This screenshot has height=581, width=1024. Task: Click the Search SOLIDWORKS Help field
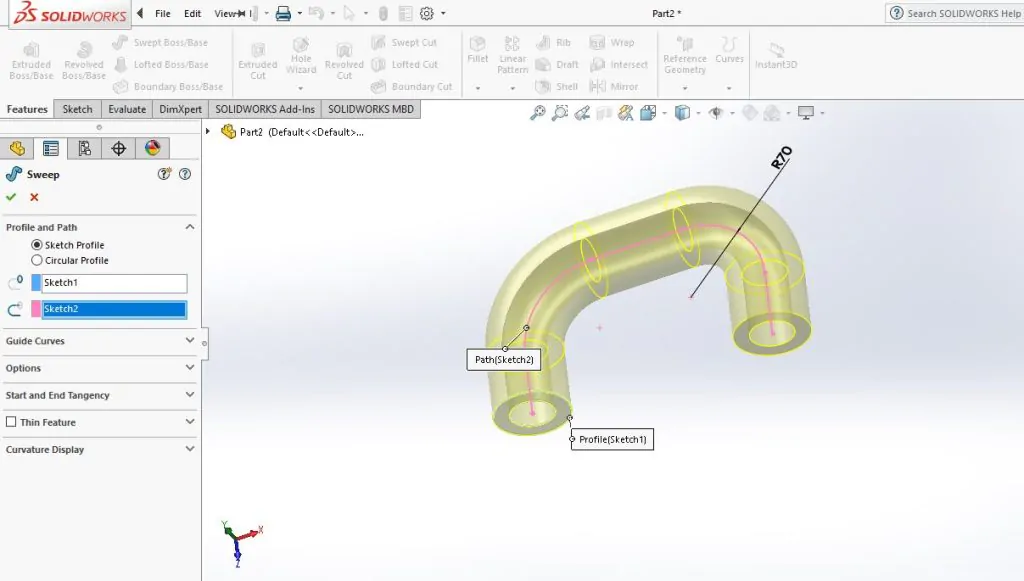click(956, 13)
